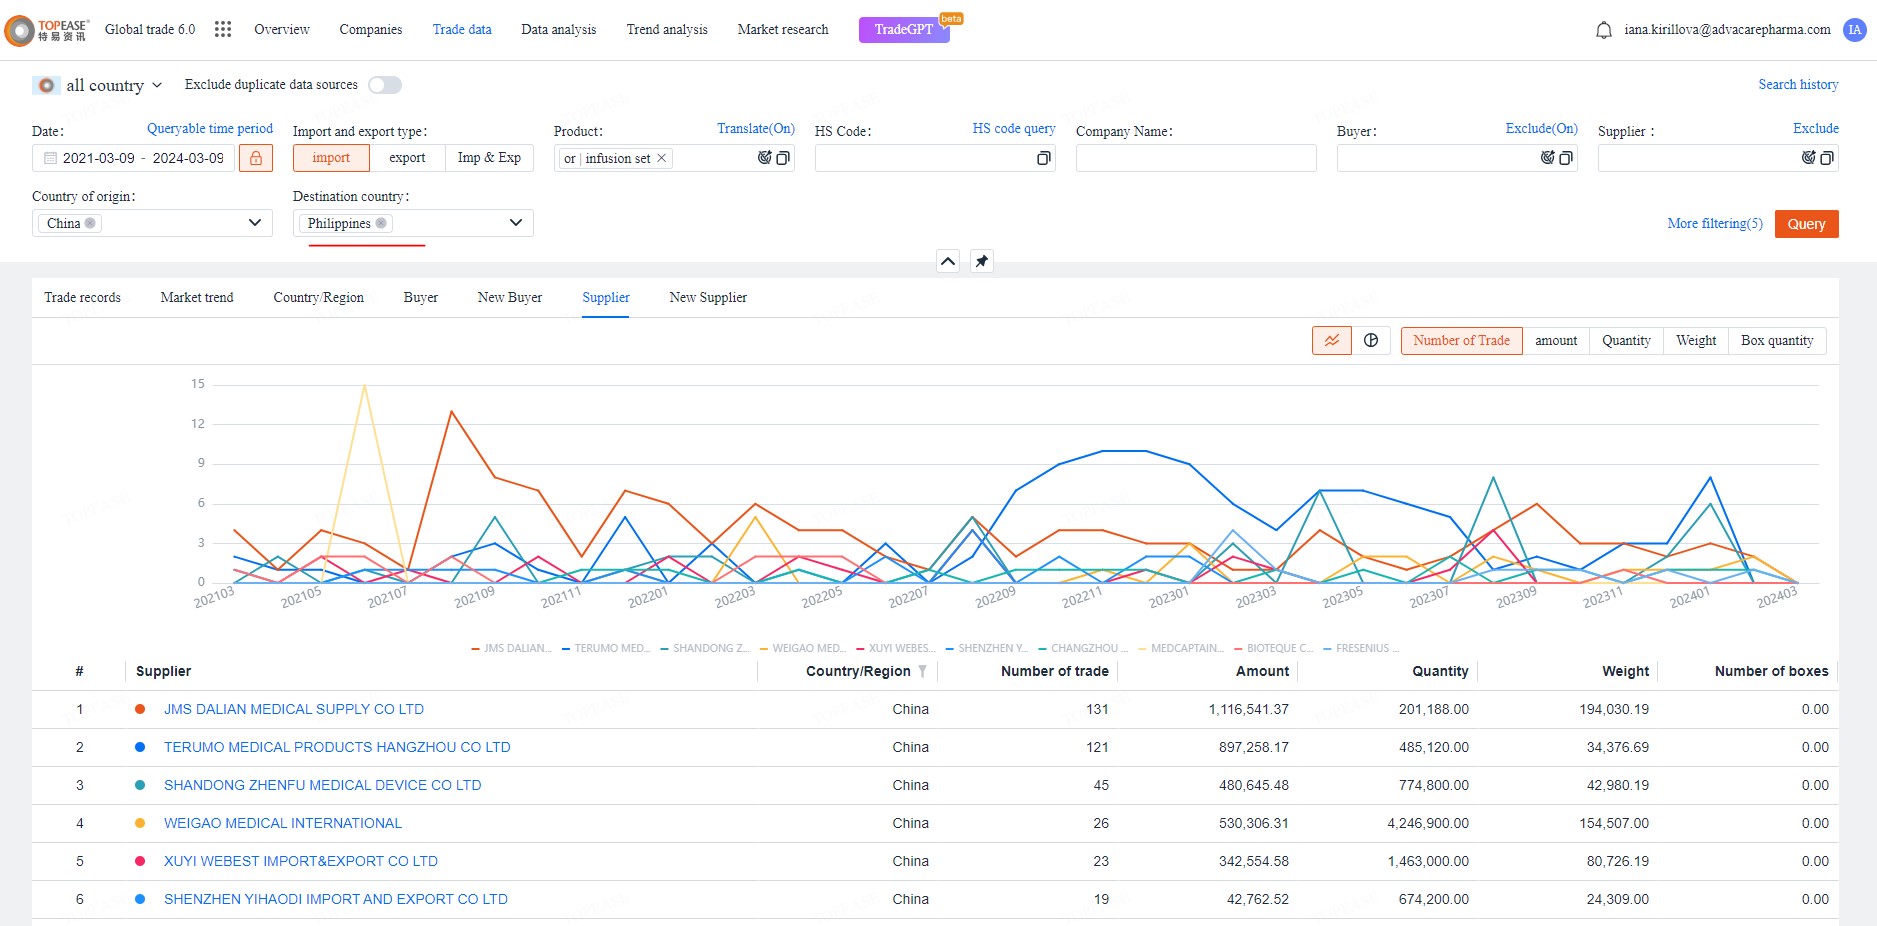Toggle TERUMO MED series in legend

[606, 648]
